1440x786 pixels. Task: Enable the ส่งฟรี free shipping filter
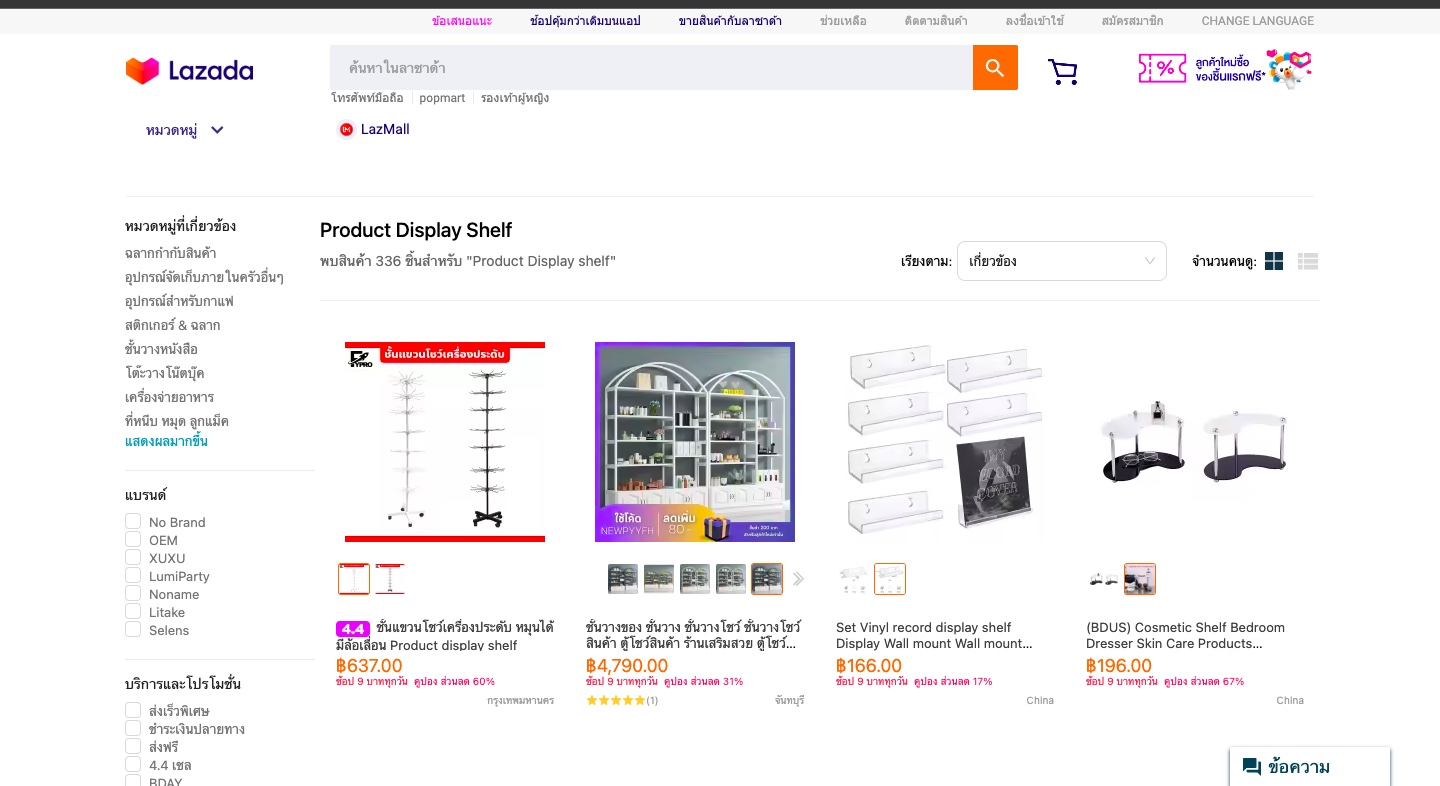click(x=133, y=747)
